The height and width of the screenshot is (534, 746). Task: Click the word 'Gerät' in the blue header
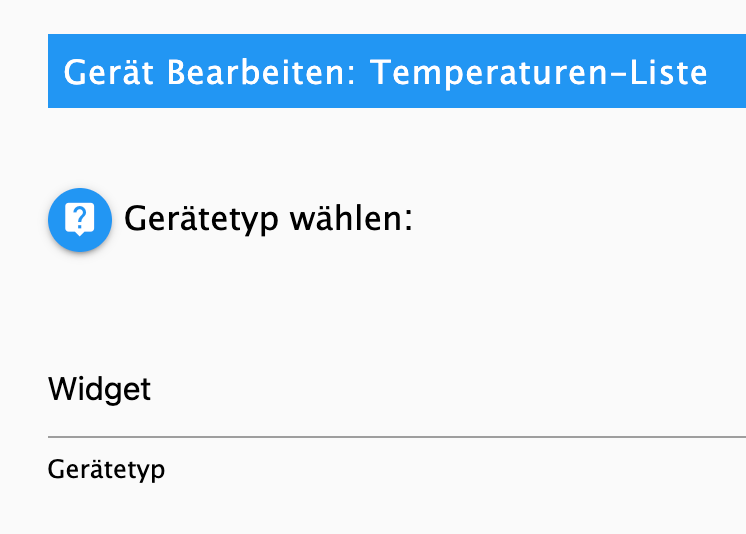click(108, 72)
